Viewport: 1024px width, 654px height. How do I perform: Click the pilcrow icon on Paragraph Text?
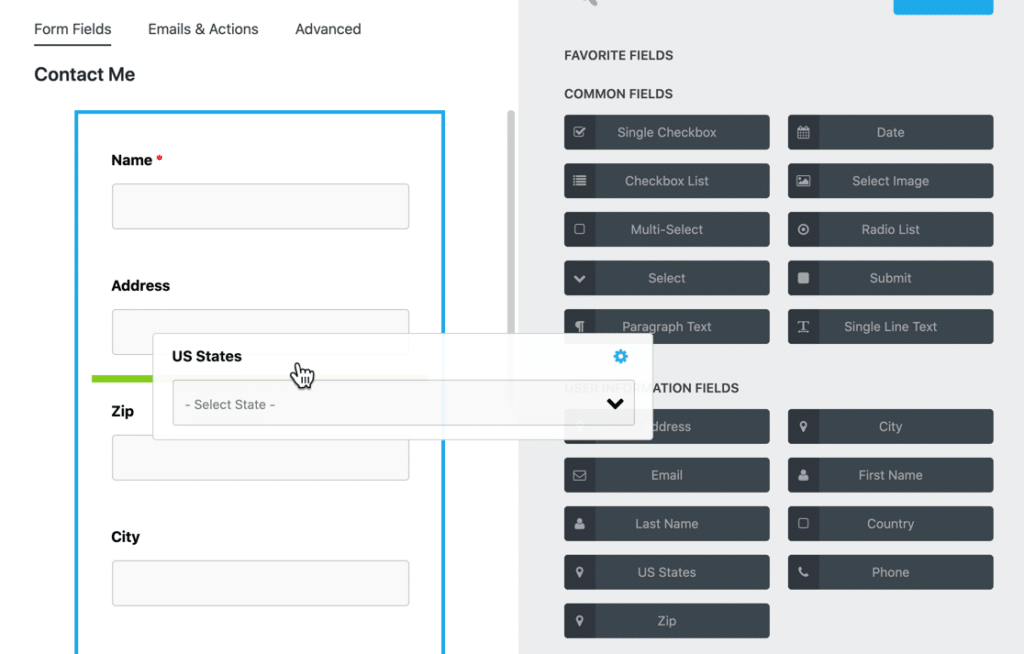tap(581, 326)
